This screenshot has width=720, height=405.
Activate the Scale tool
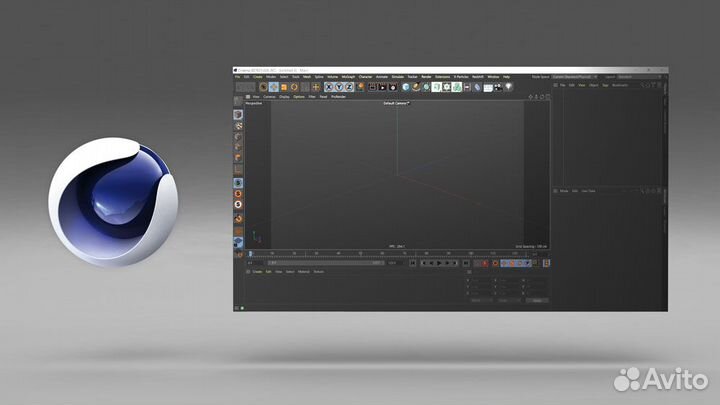(x=284, y=87)
